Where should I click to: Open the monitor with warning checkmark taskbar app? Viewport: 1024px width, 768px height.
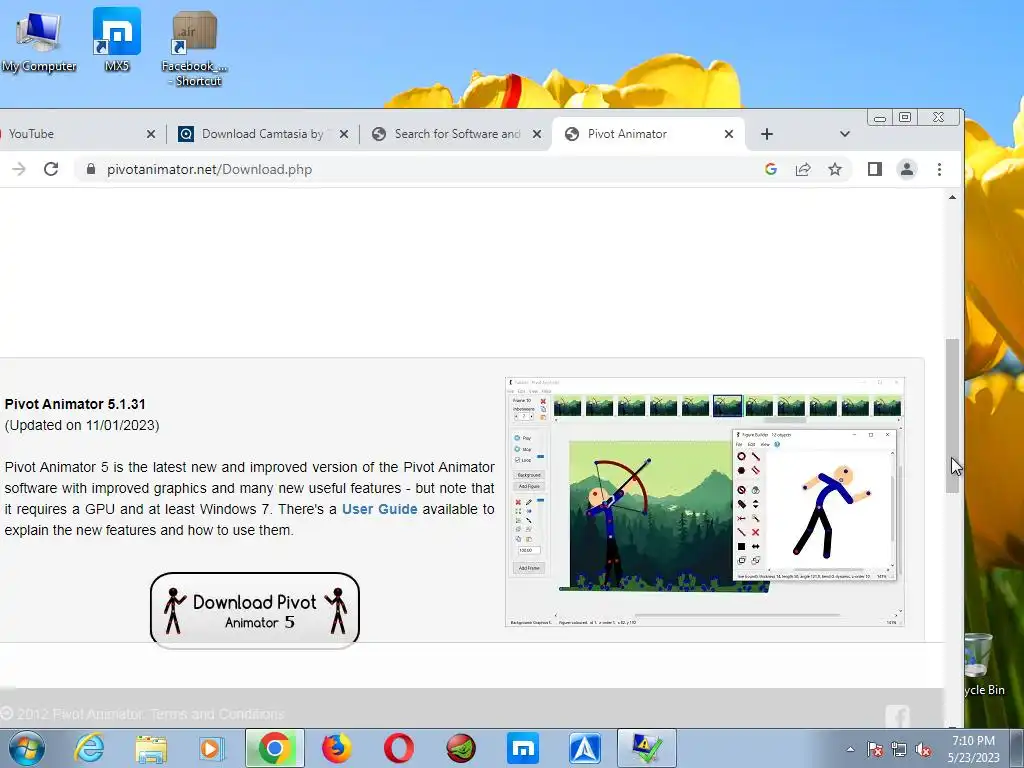tap(647, 748)
